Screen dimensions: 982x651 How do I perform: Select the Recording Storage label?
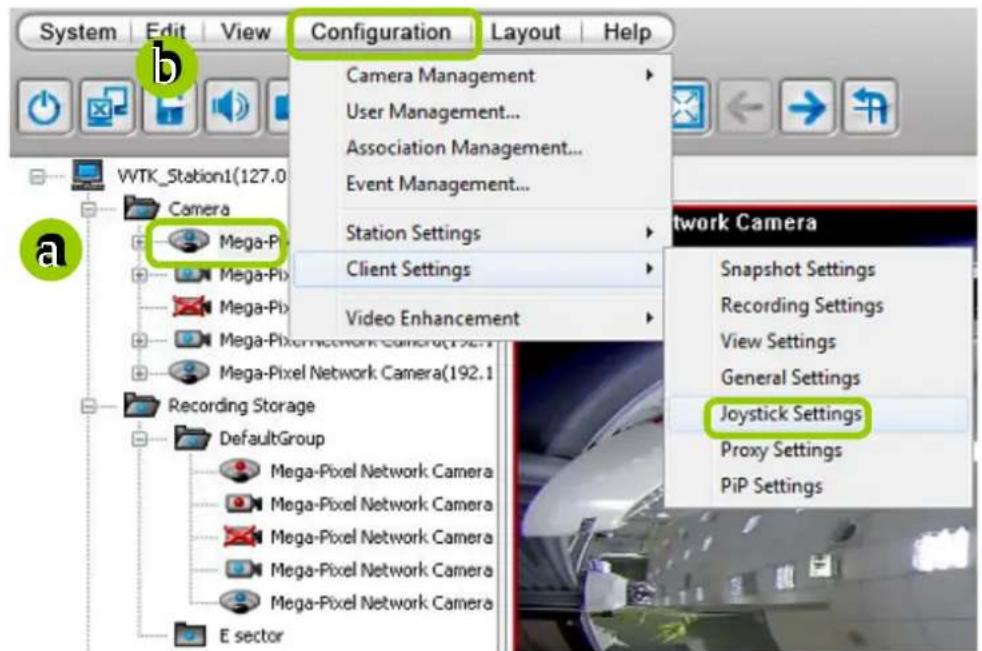click(x=242, y=405)
